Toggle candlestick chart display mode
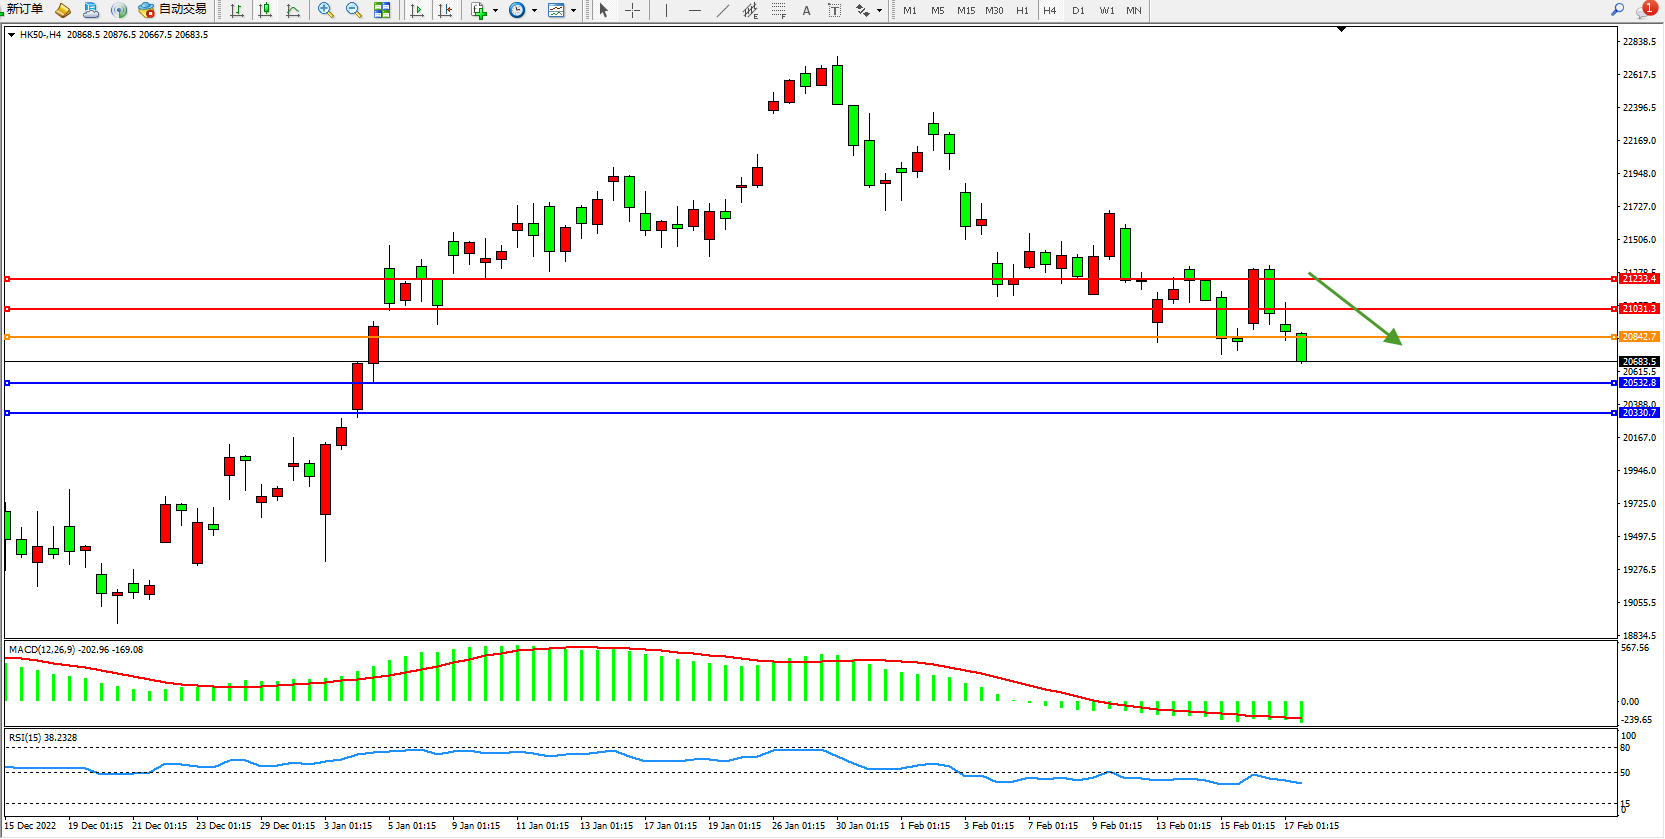Screen dimensions: 1665x839 pos(265,10)
